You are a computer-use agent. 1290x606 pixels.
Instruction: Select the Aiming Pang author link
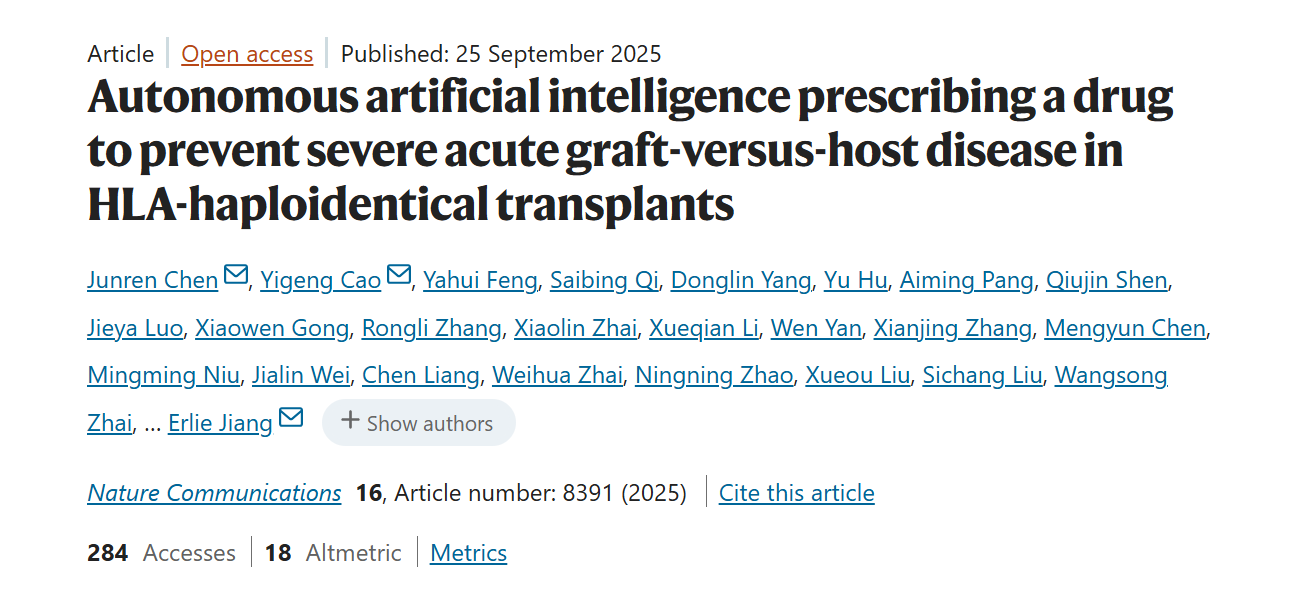tap(966, 281)
